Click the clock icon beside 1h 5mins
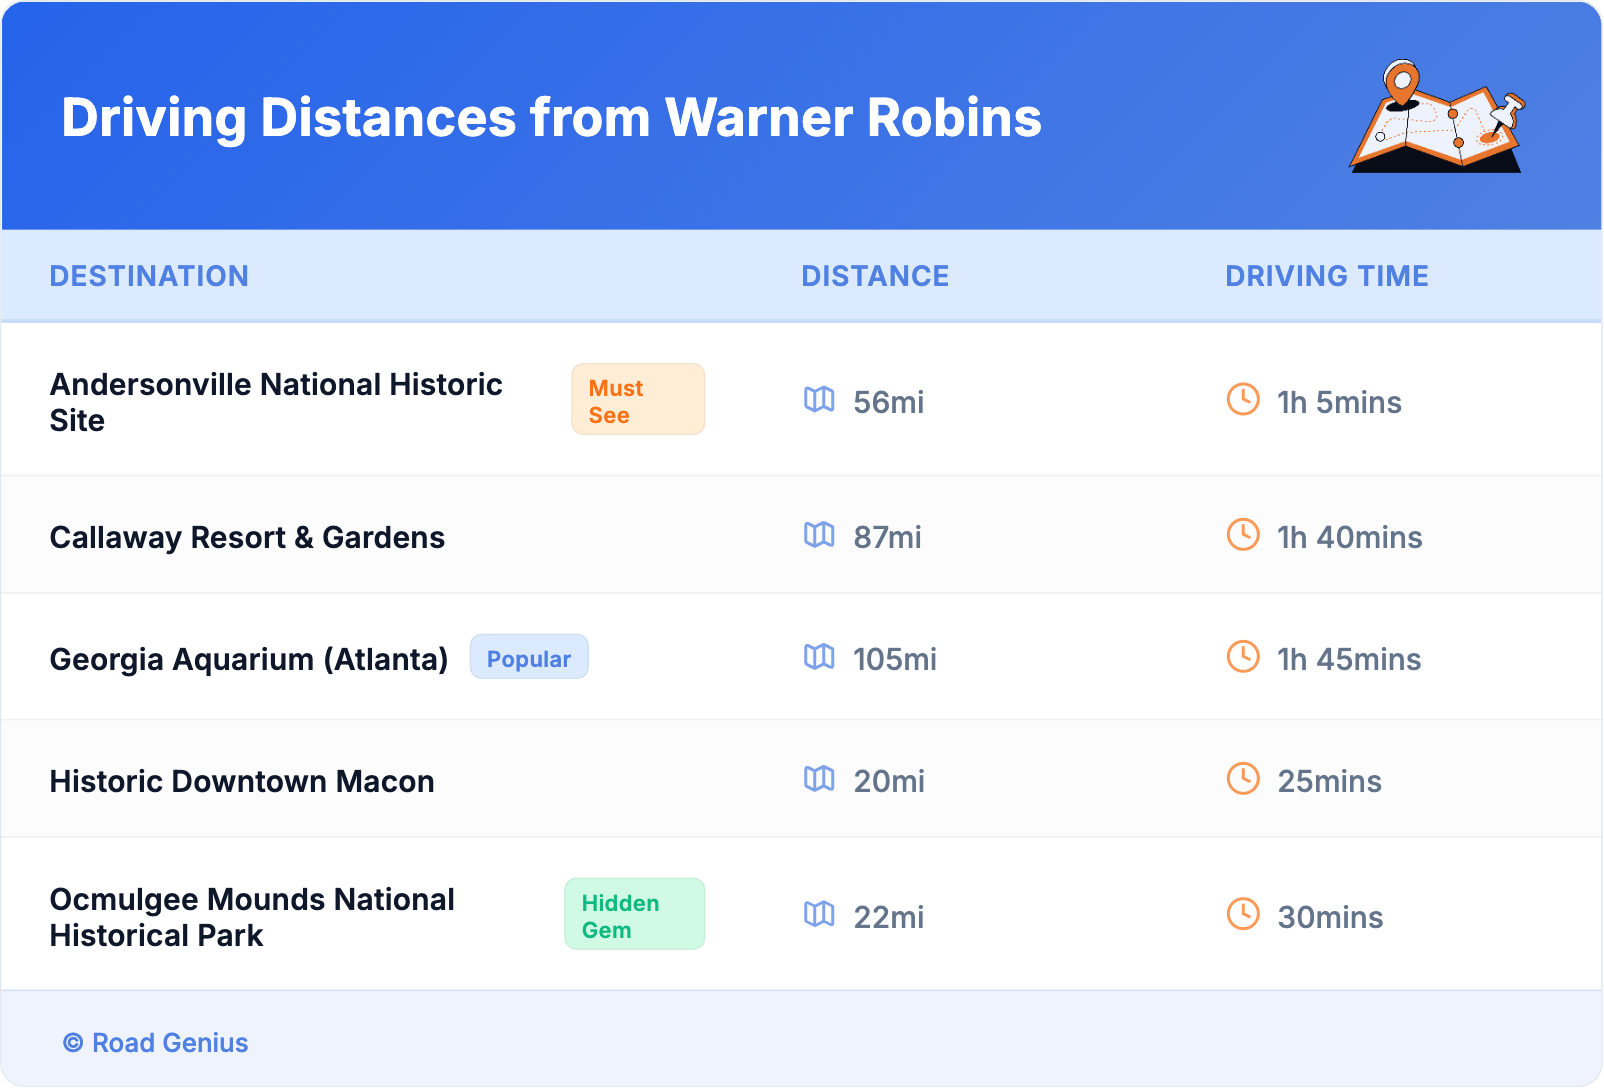This screenshot has height=1088, width=1604. [1243, 400]
